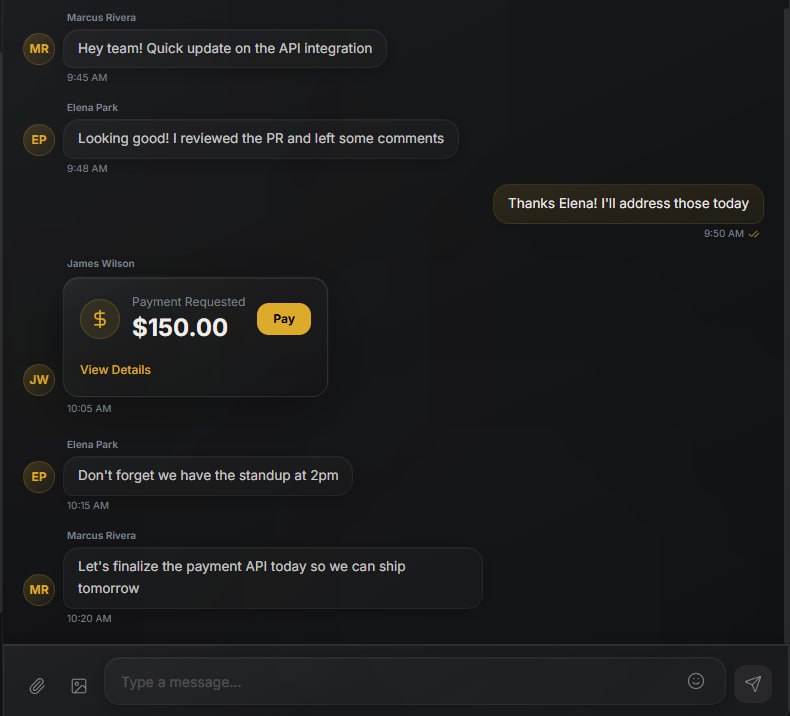Click the read receipt double checkmark
The height and width of the screenshot is (716, 790).
(x=754, y=234)
